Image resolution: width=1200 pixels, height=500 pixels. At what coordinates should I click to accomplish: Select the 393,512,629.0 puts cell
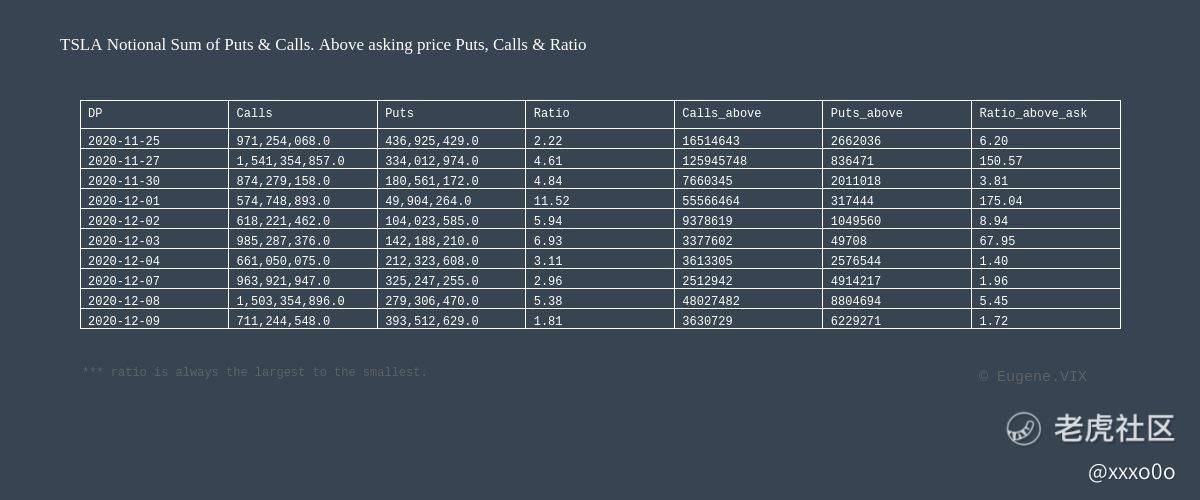[x=451, y=319]
